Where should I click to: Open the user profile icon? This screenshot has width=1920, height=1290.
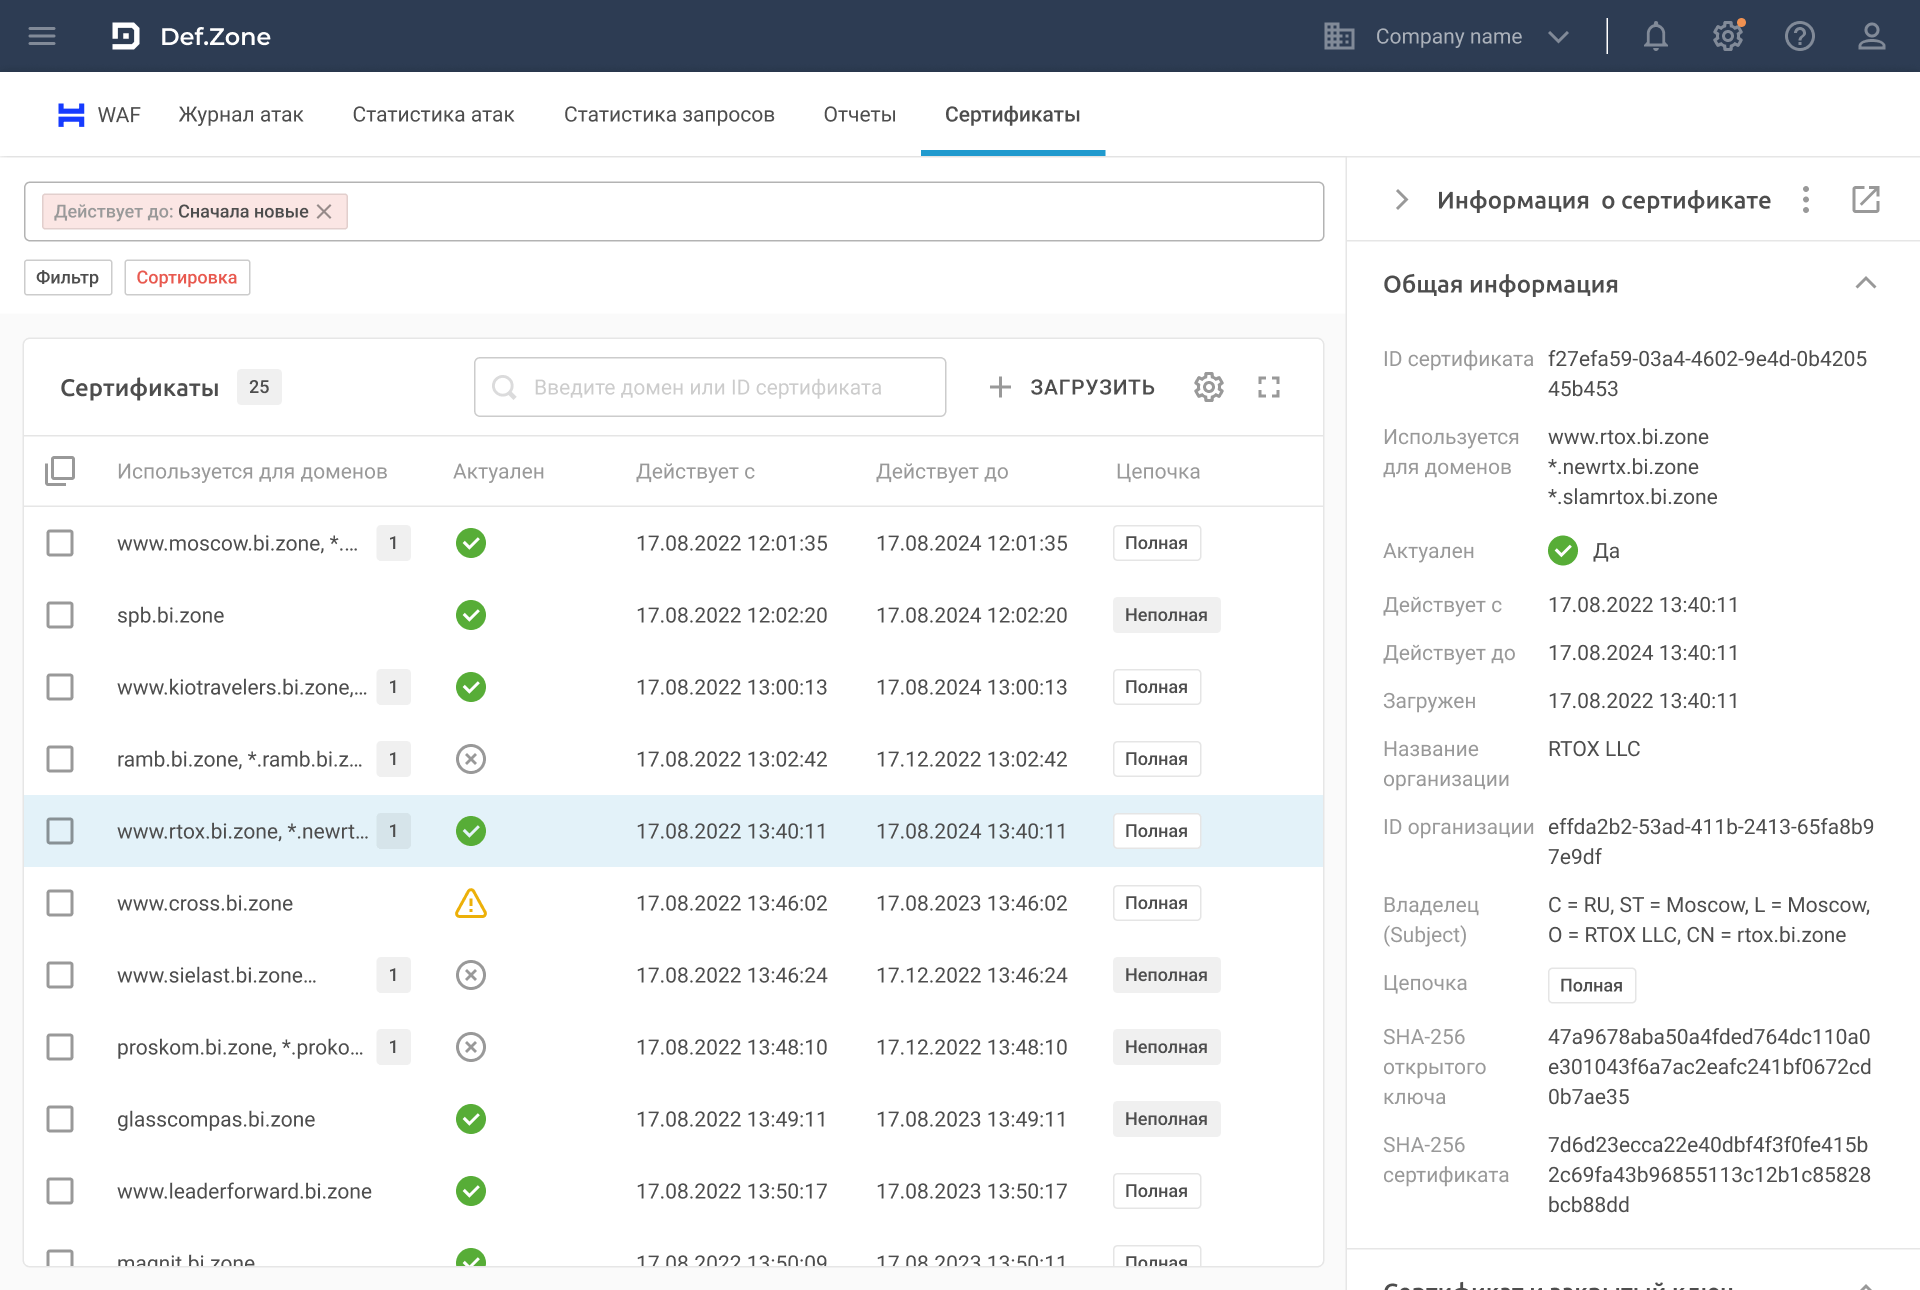coord(1871,36)
